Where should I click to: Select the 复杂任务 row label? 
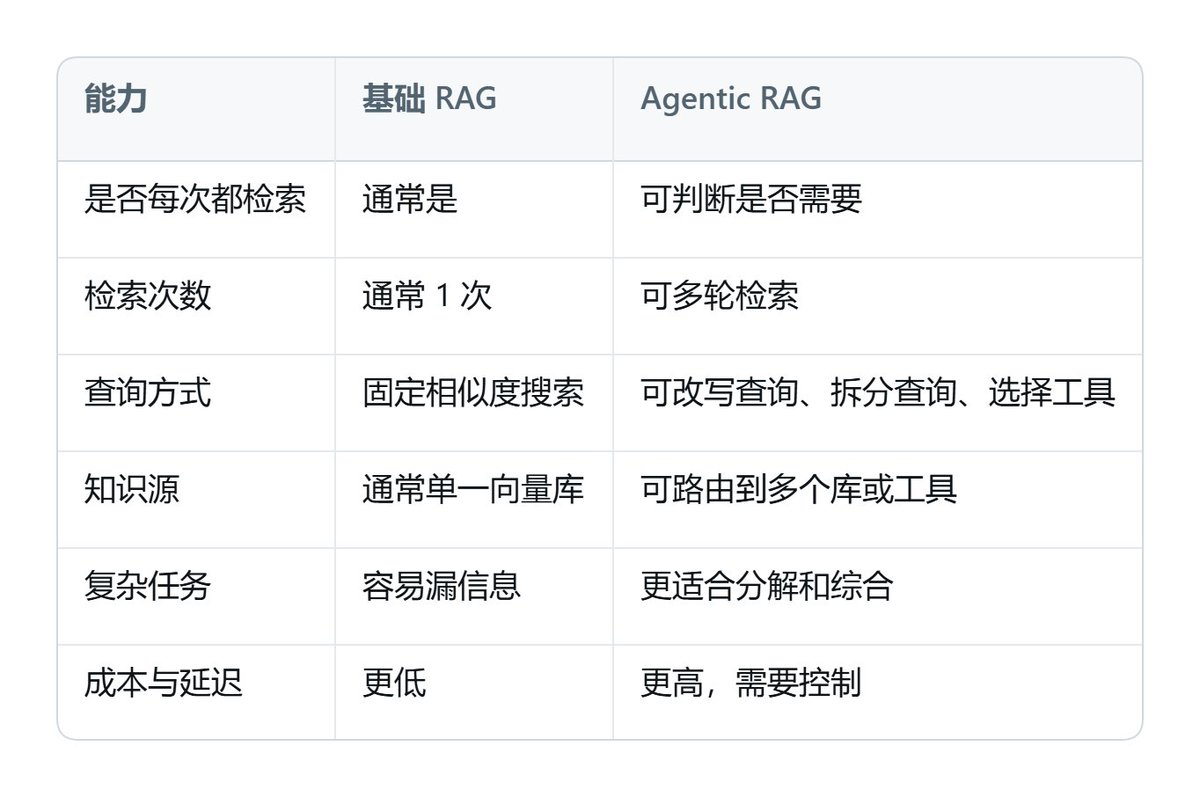pyautogui.click(x=148, y=586)
